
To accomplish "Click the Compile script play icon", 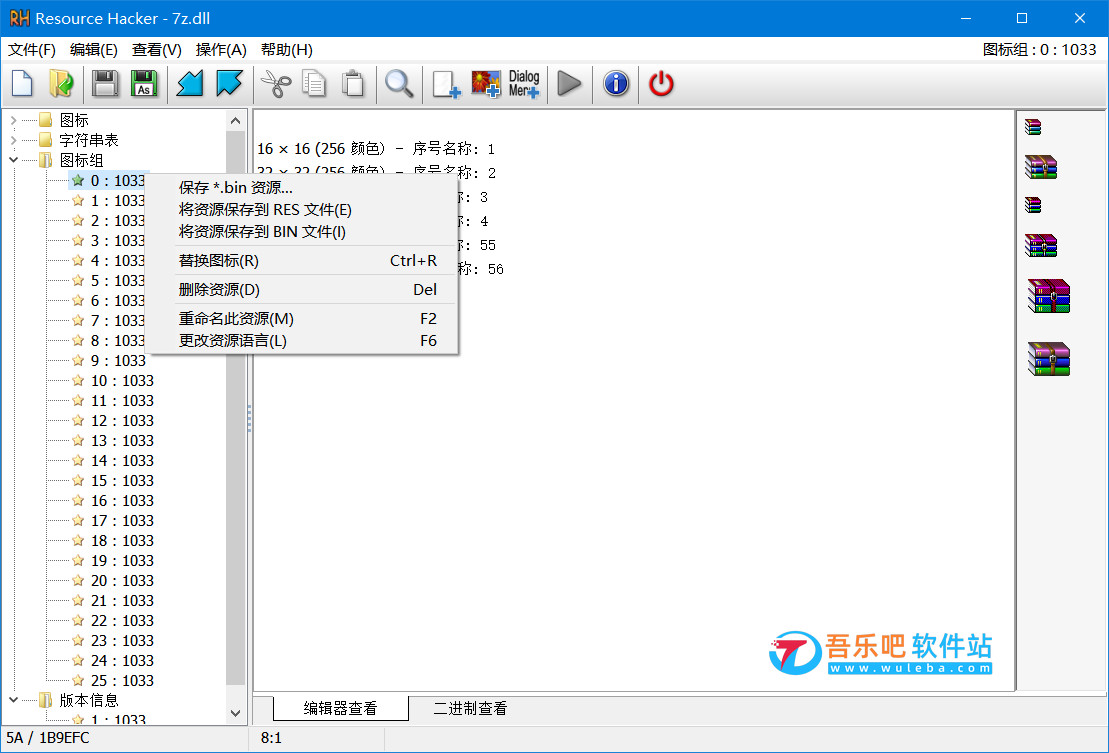I will pyautogui.click(x=569, y=84).
